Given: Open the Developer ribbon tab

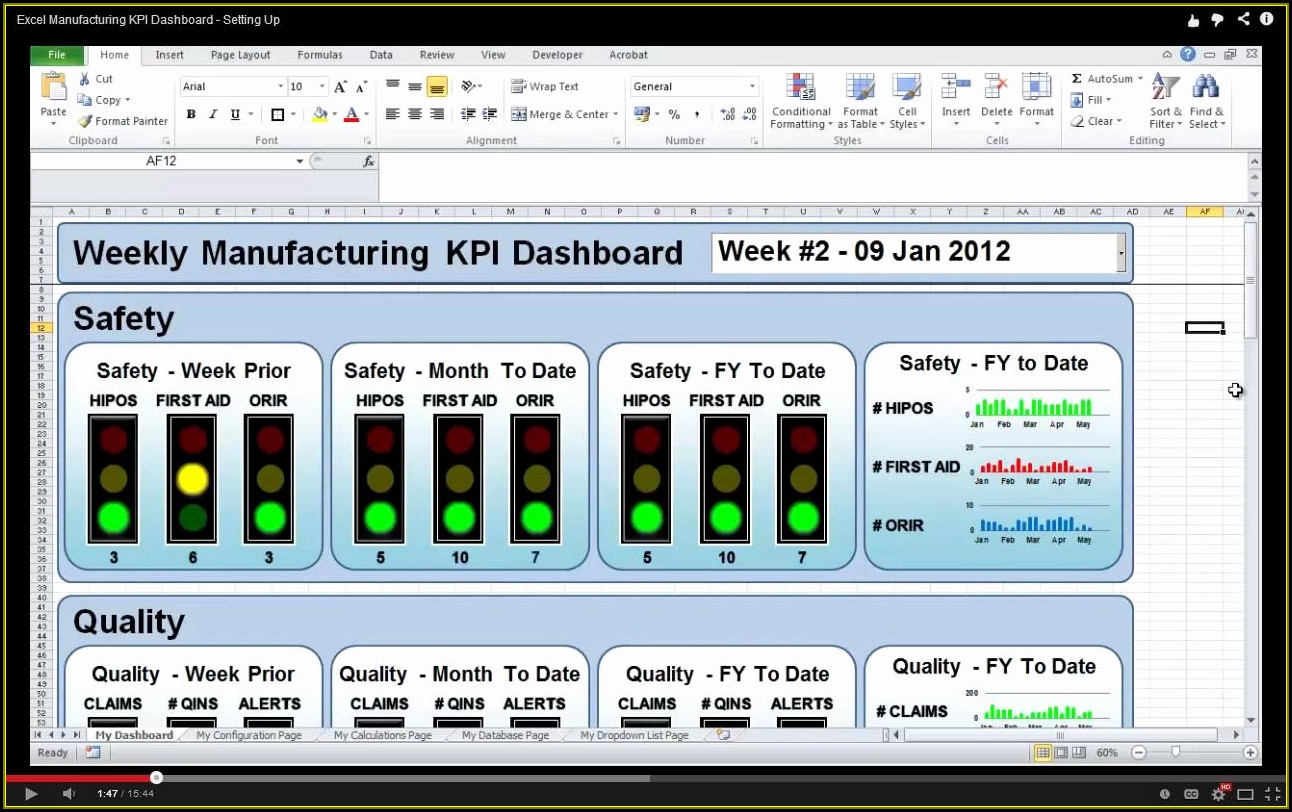Looking at the screenshot, I should click(557, 55).
